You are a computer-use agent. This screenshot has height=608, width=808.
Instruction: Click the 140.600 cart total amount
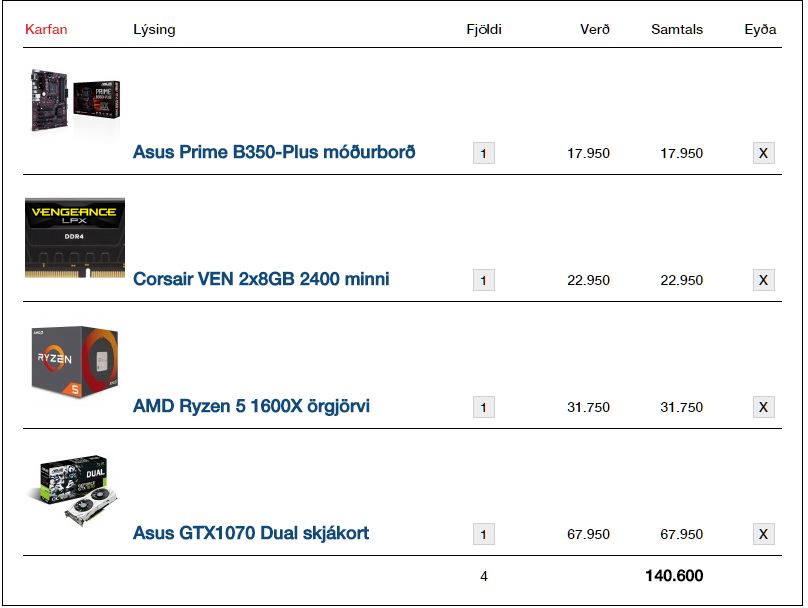(674, 576)
